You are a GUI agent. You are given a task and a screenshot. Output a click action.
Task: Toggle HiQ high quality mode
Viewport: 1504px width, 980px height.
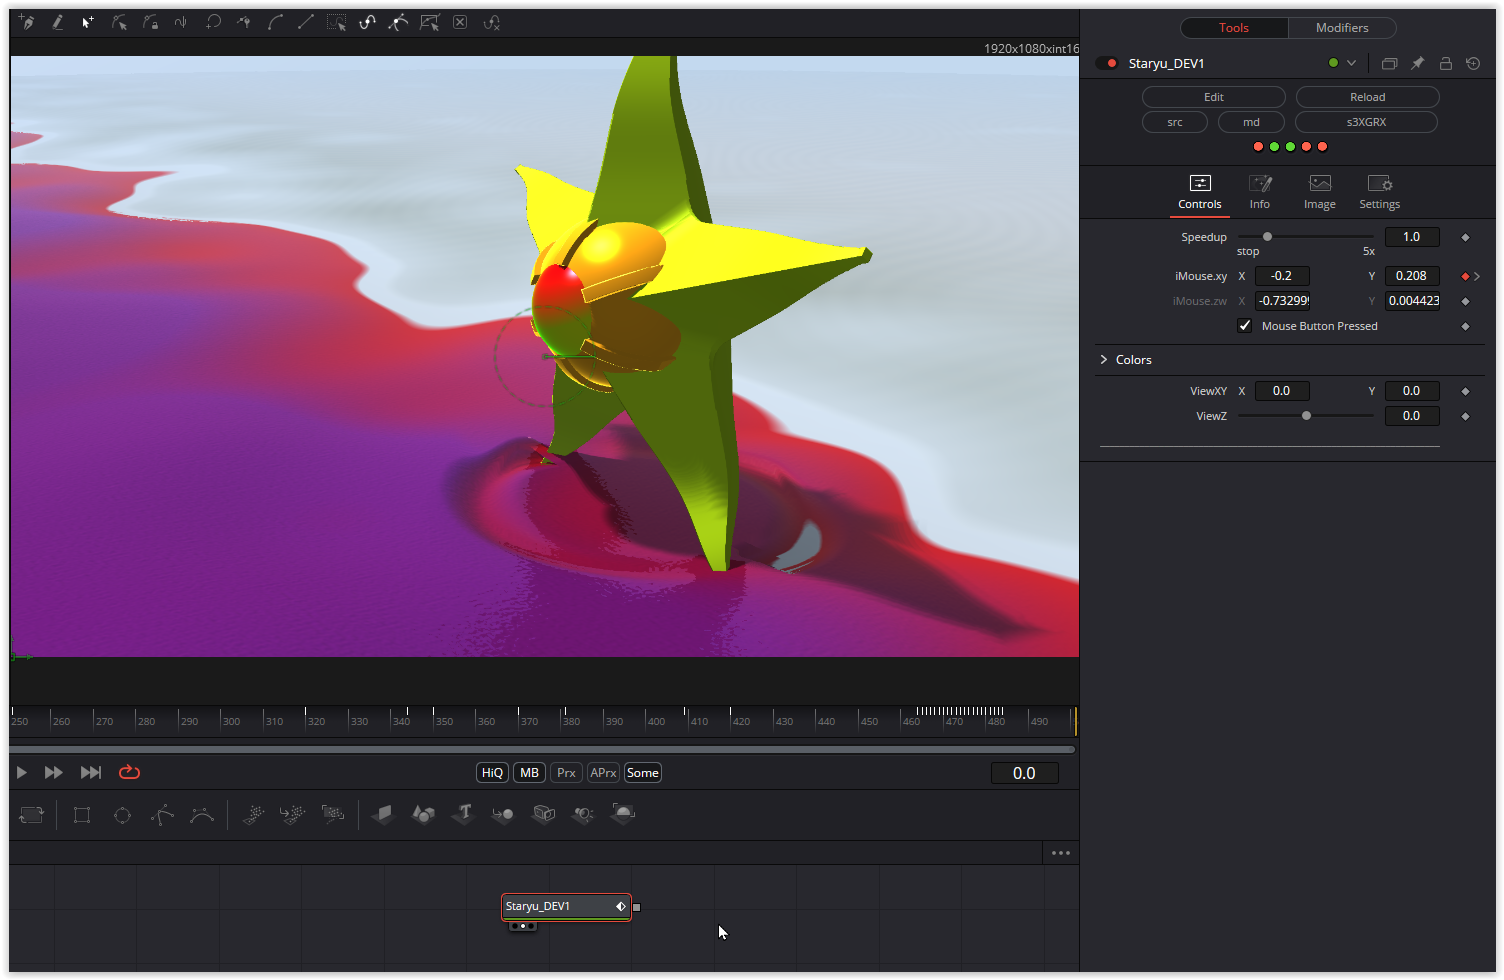click(x=492, y=773)
